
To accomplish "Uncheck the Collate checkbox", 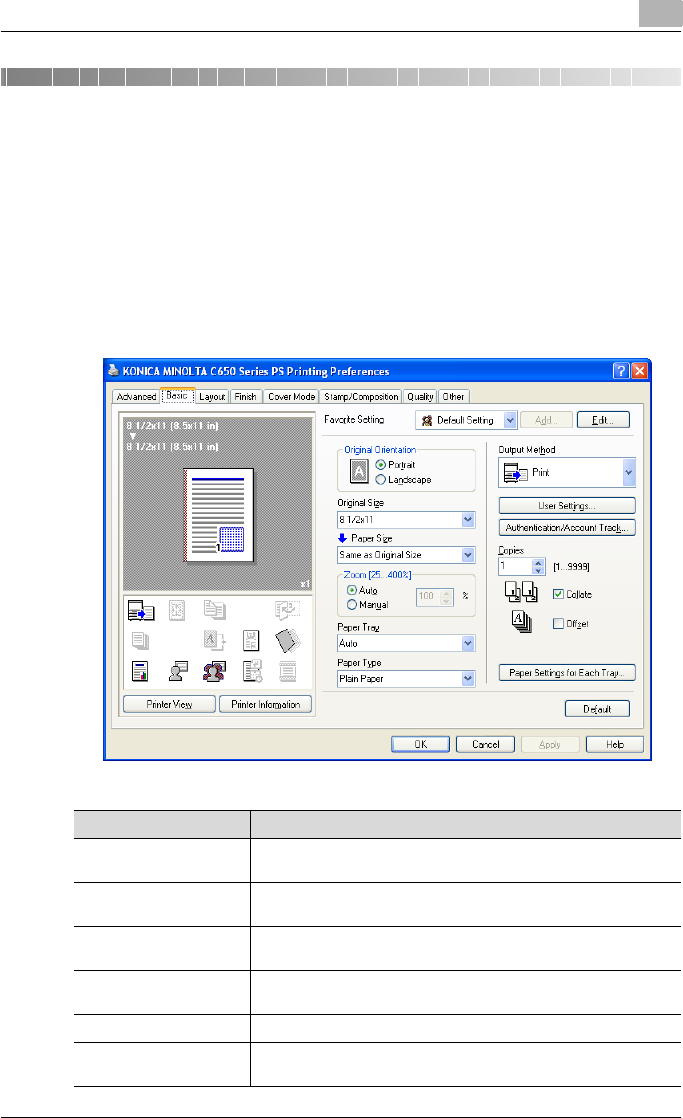I will (x=558, y=594).
